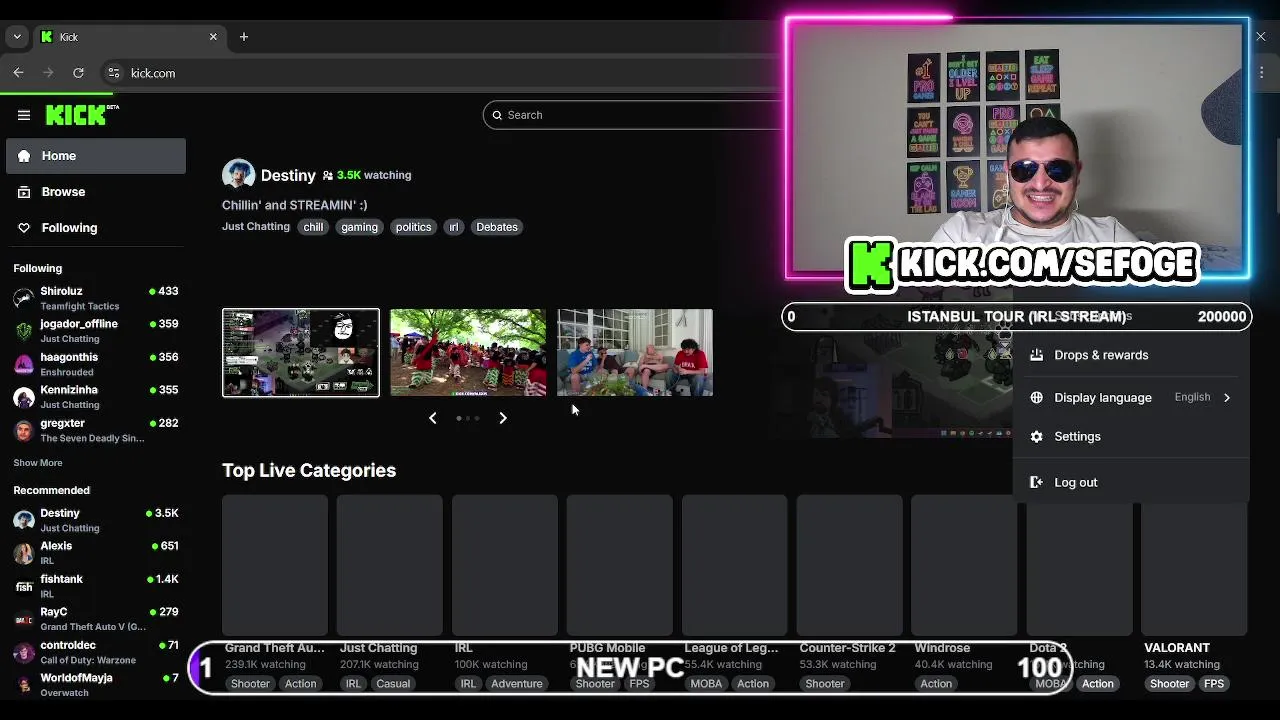View site information icon in address bar

tap(114, 73)
